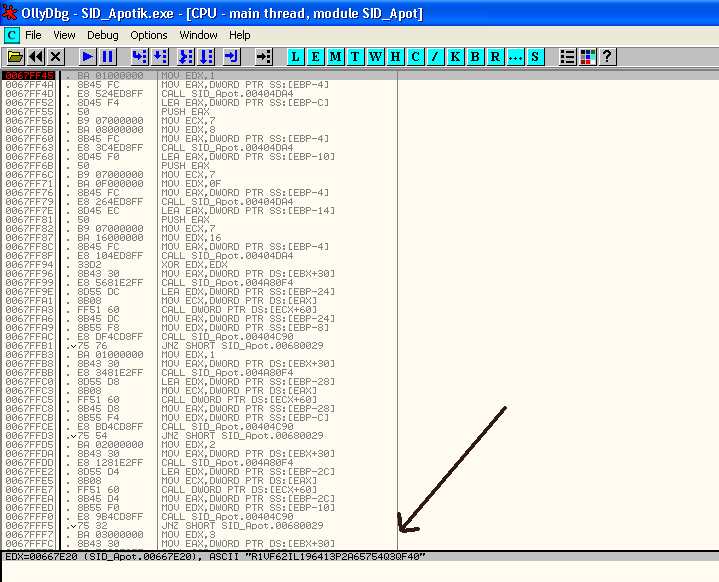The height and width of the screenshot is (582, 719).
Task: Select XOR EDX,EDX instruction
Action: pos(194,265)
